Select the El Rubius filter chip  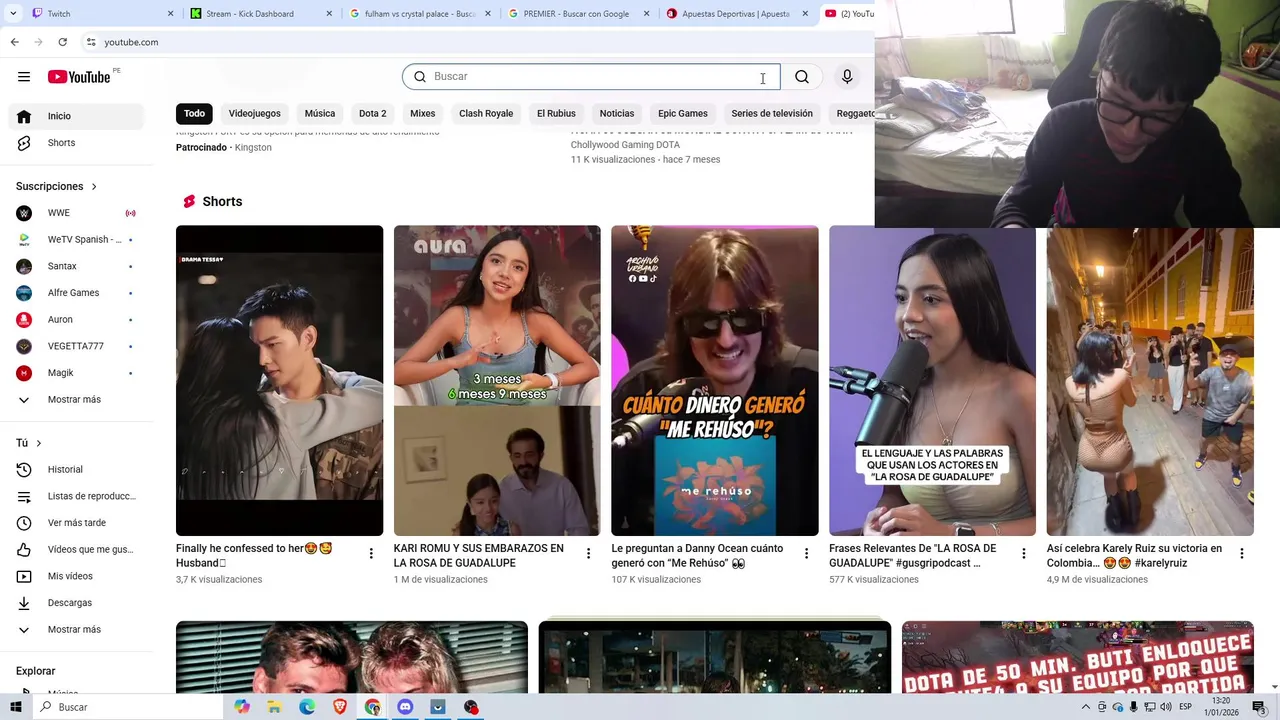[556, 113]
